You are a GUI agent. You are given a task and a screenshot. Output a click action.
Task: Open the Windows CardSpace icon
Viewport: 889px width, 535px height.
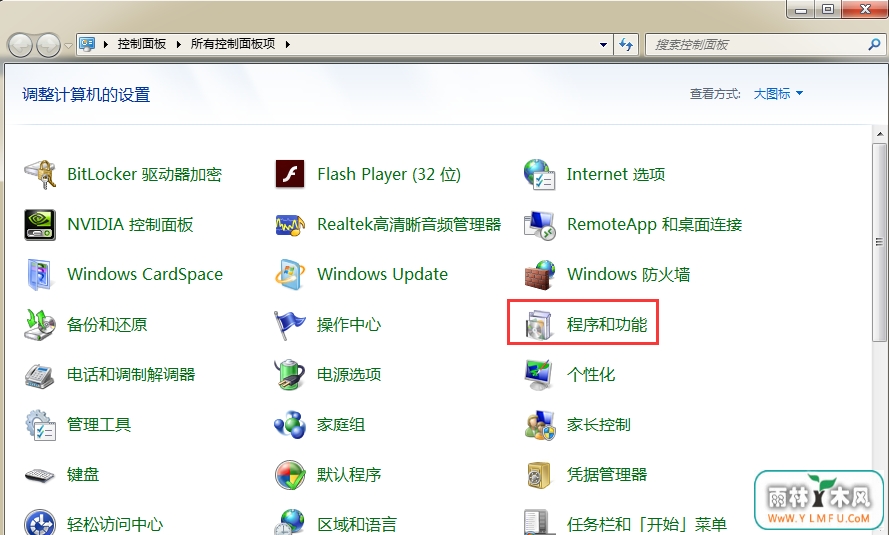tap(40, 274)
